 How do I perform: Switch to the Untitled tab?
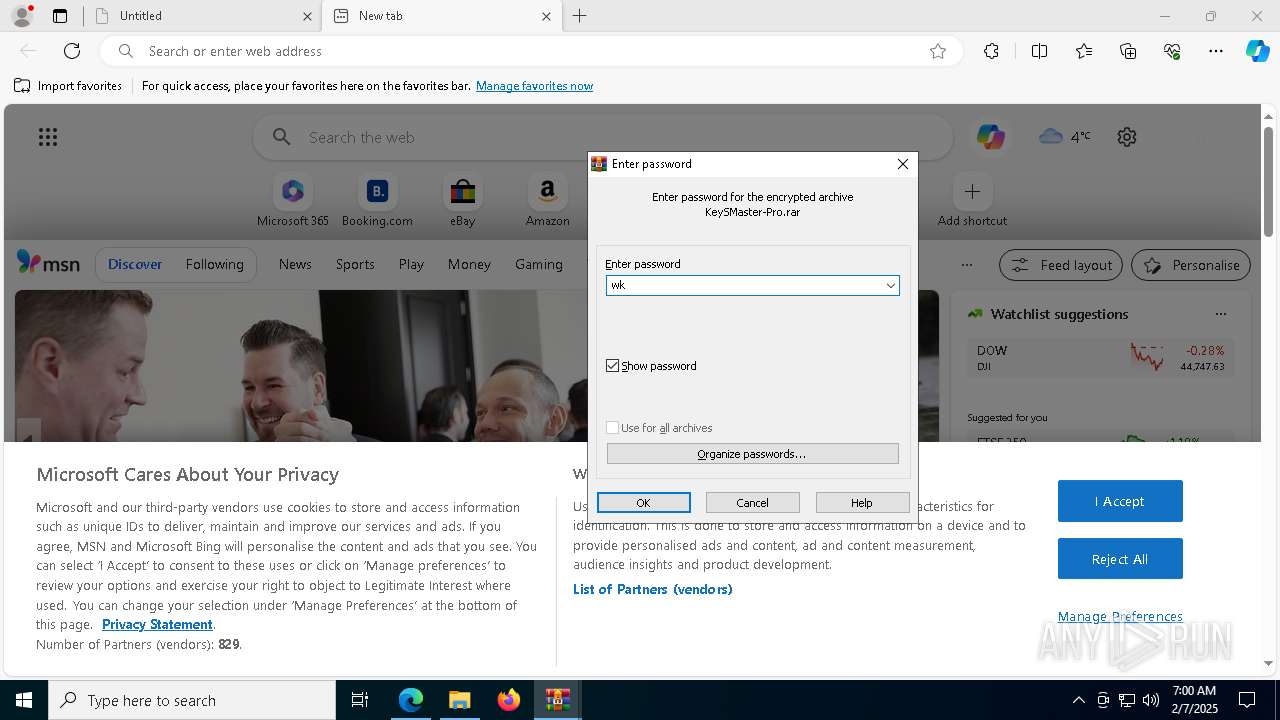203,16
